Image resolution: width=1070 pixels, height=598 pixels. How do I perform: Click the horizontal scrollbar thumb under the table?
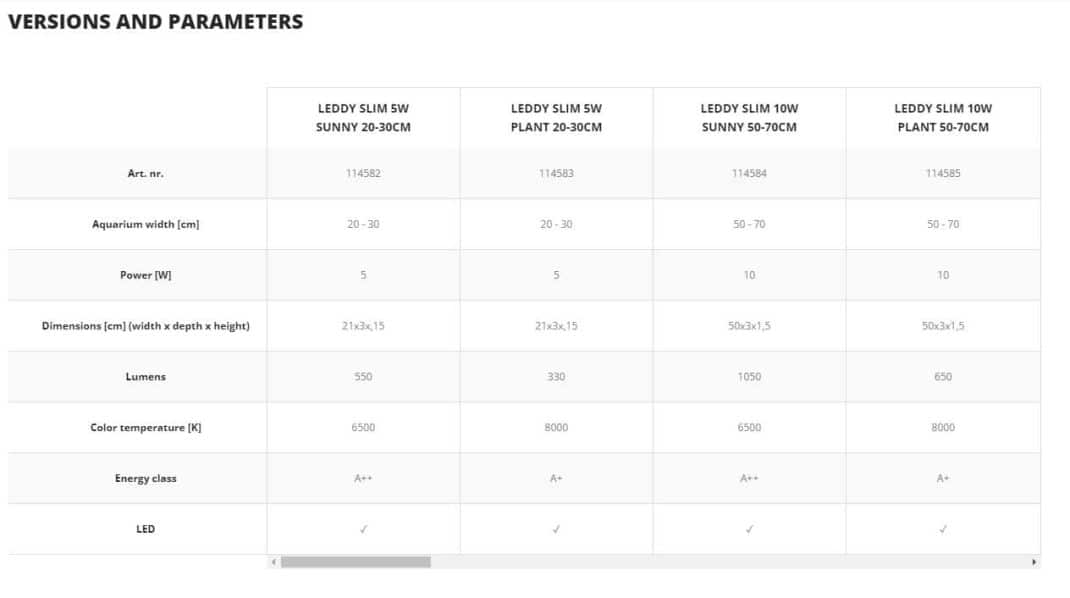[x=355, y=562]
